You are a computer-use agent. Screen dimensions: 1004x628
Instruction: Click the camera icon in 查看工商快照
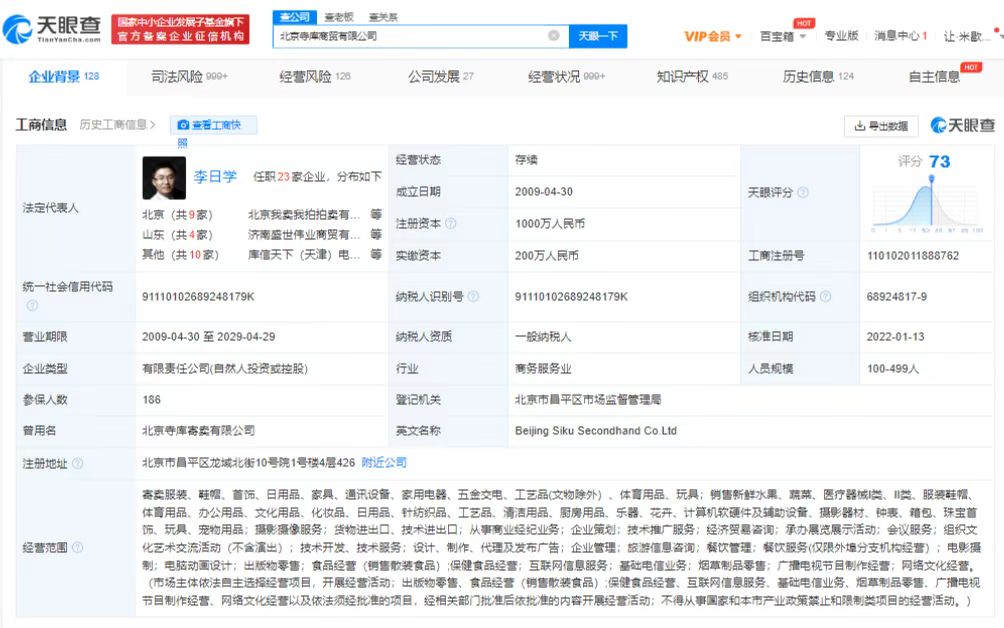pyautogui.click(x=183, y=125)
